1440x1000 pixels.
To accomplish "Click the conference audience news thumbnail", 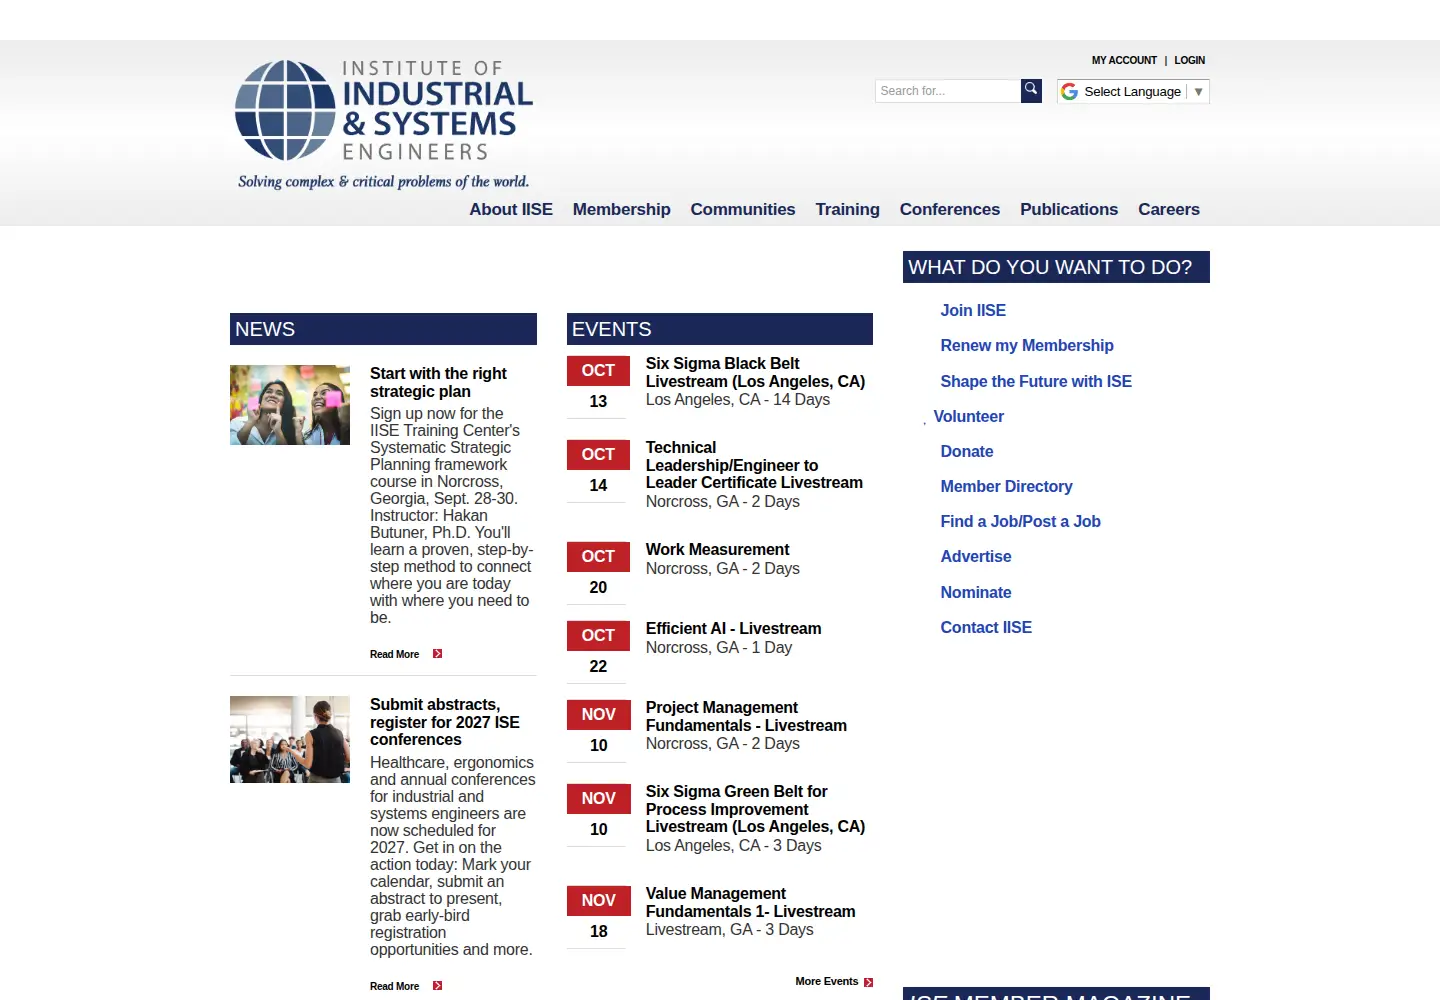I will click(290, 739).
